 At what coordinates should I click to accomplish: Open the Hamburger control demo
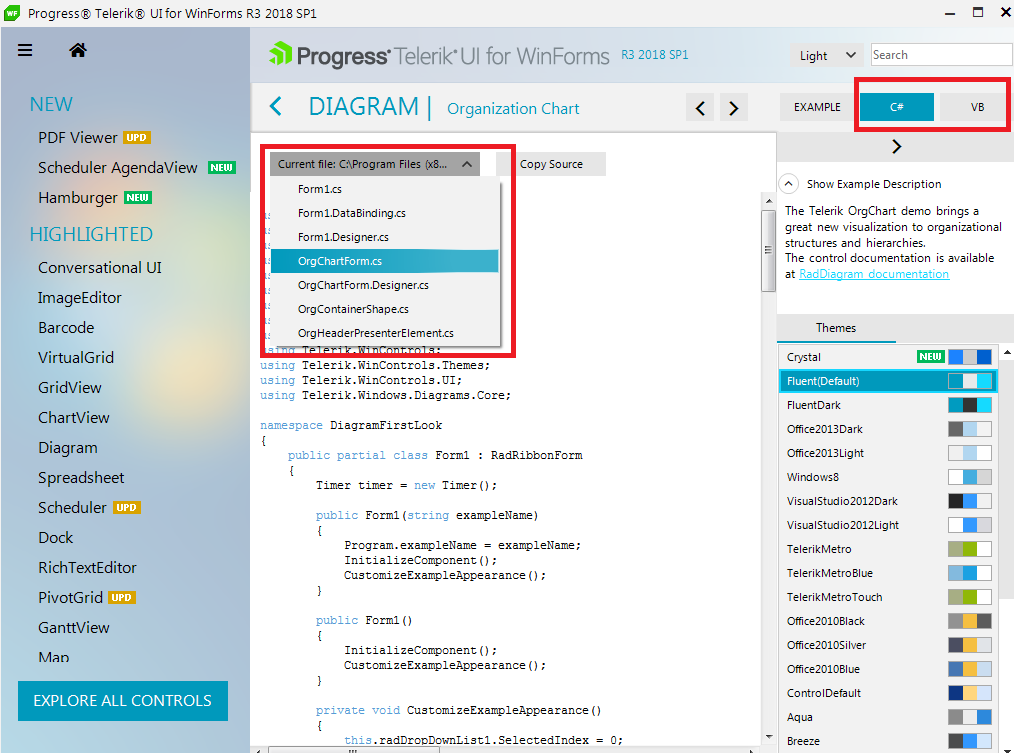coord(78,197)
